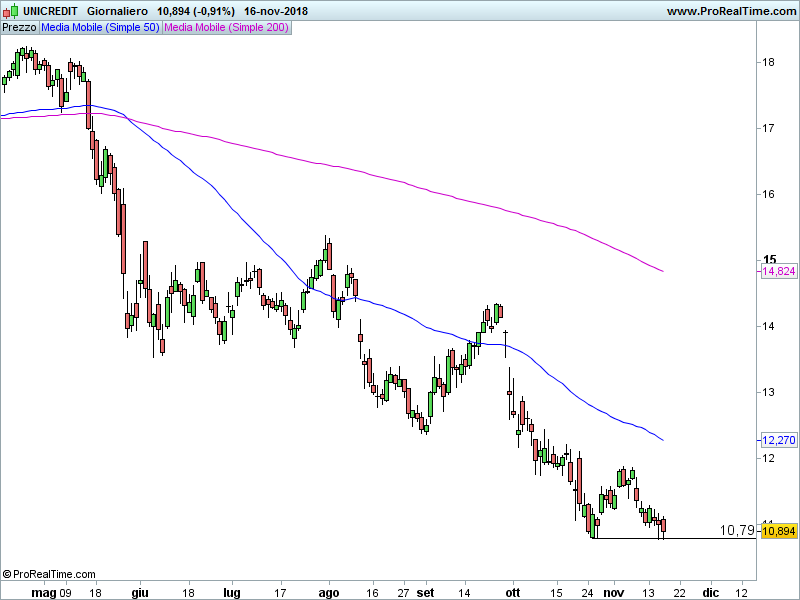Click the 16-nov-2018 date label
Image resolution: width=800 pixels, height=600 pixels.
point(276,11)
